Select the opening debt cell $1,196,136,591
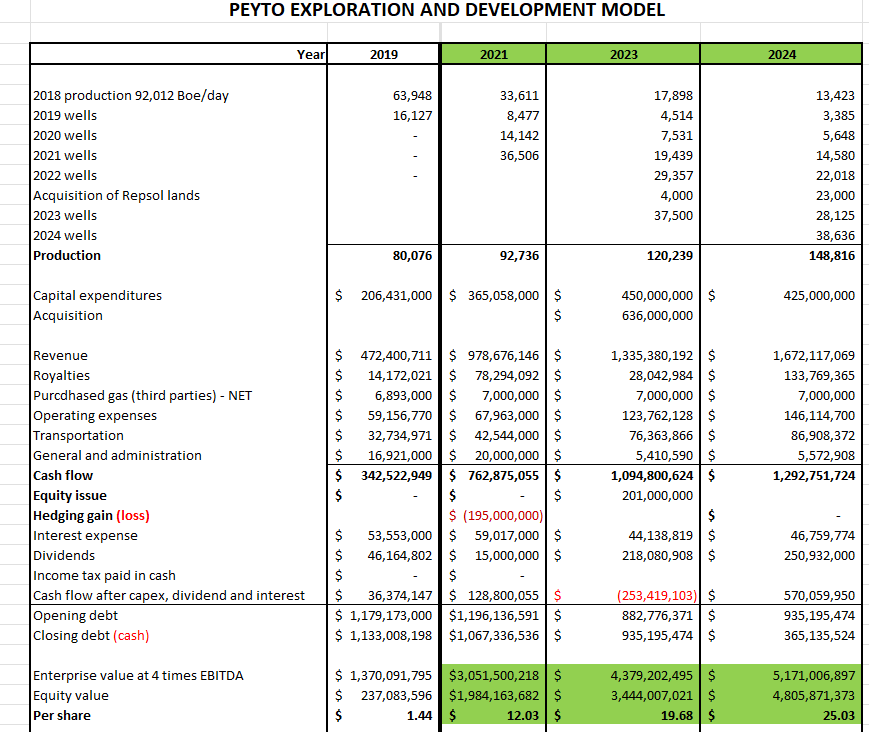 [494, 615]
